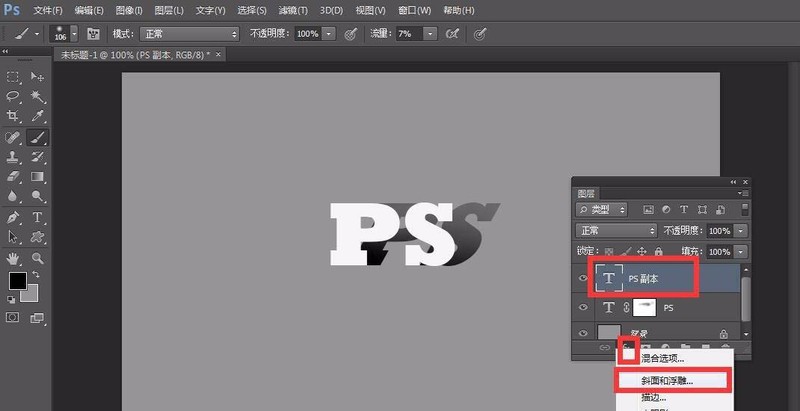Select the Crop tool

[x=14, y=117]
